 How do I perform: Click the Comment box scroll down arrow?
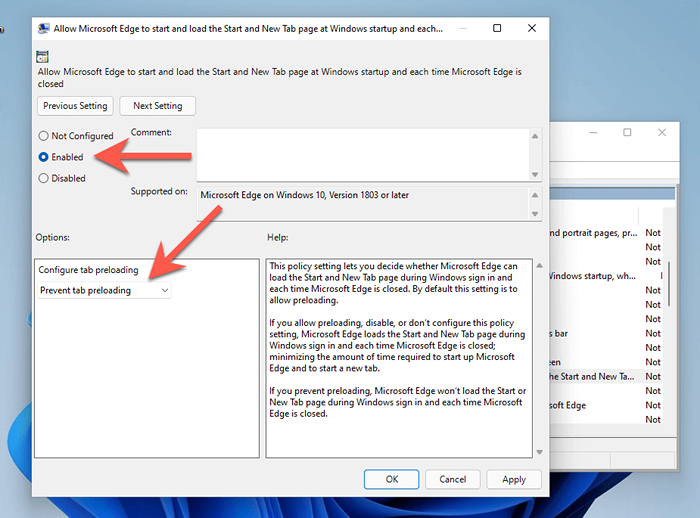tap(535, 175)
